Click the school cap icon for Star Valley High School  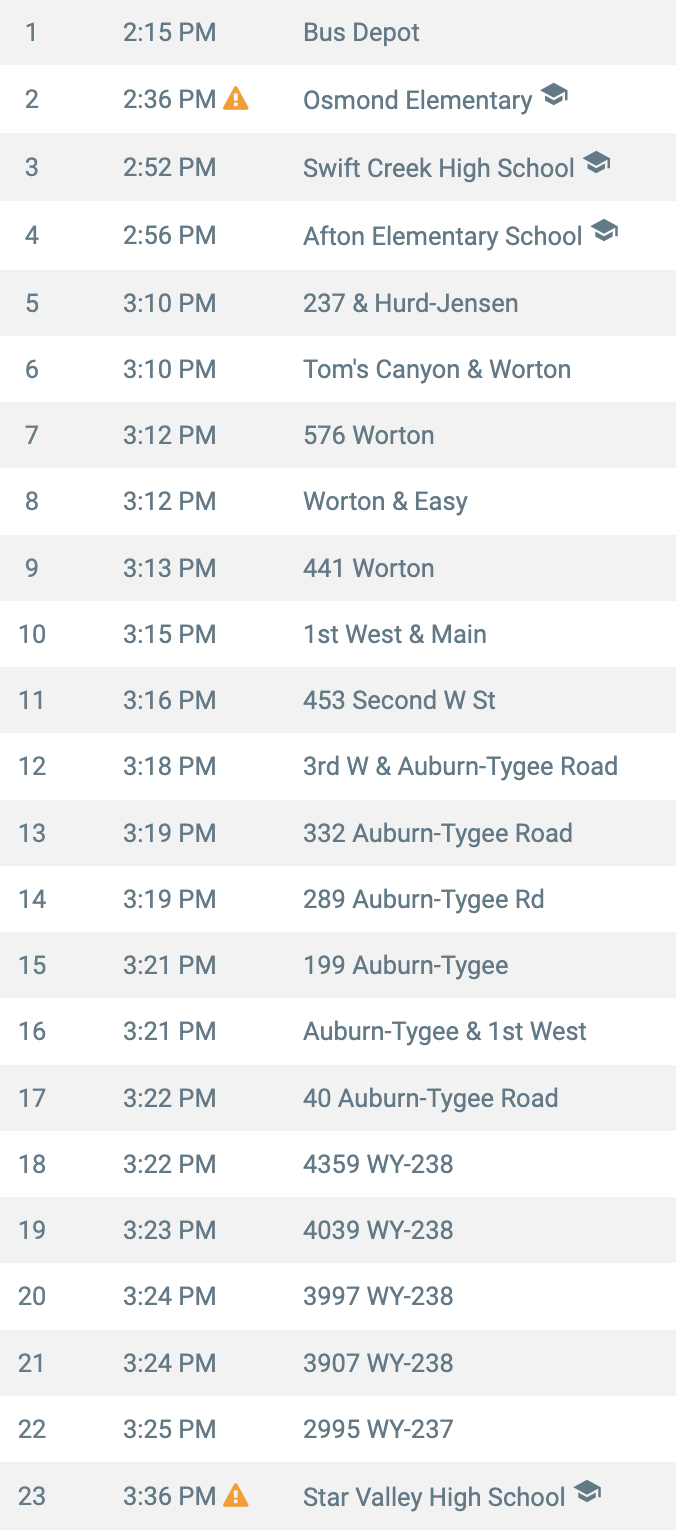tap(587, 1493)
